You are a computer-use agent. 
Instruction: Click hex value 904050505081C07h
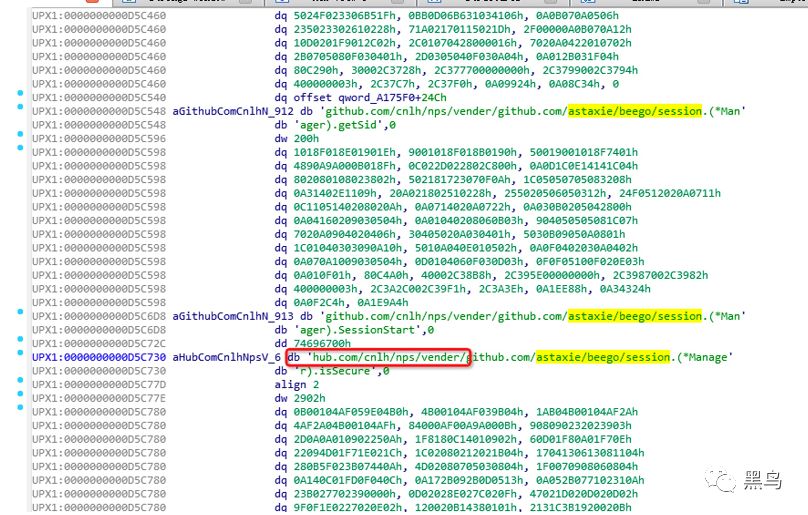(587, 221)
